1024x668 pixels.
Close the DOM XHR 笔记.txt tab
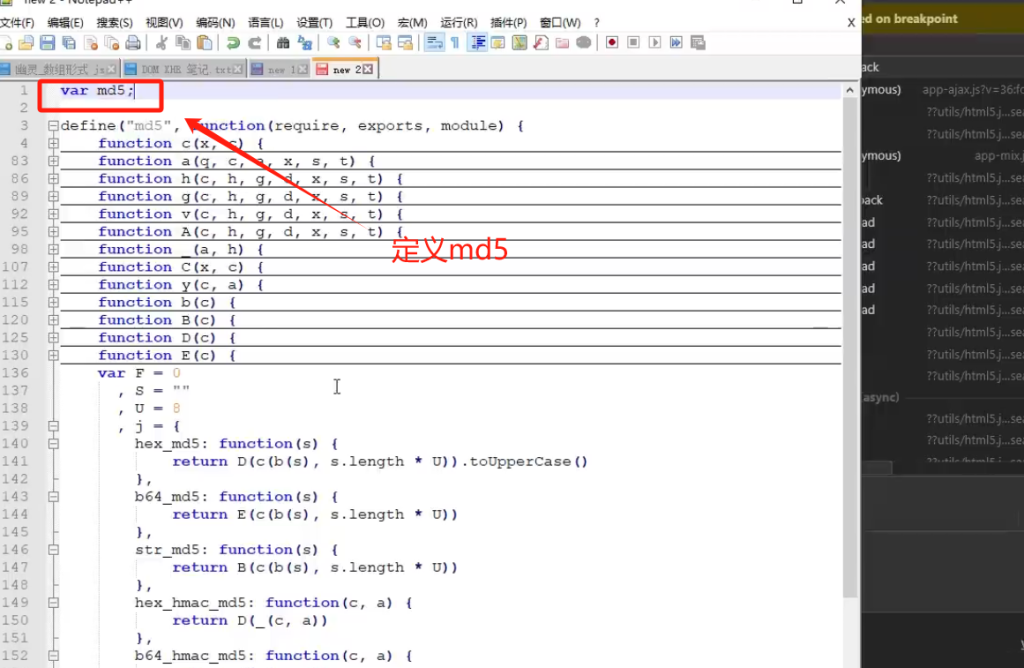(x=238, y=69)
